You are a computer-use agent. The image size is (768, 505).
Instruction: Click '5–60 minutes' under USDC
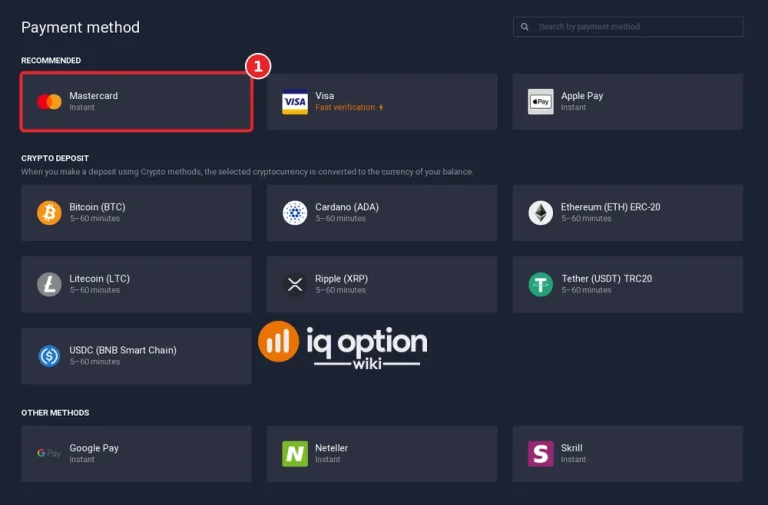pos(95,361)
